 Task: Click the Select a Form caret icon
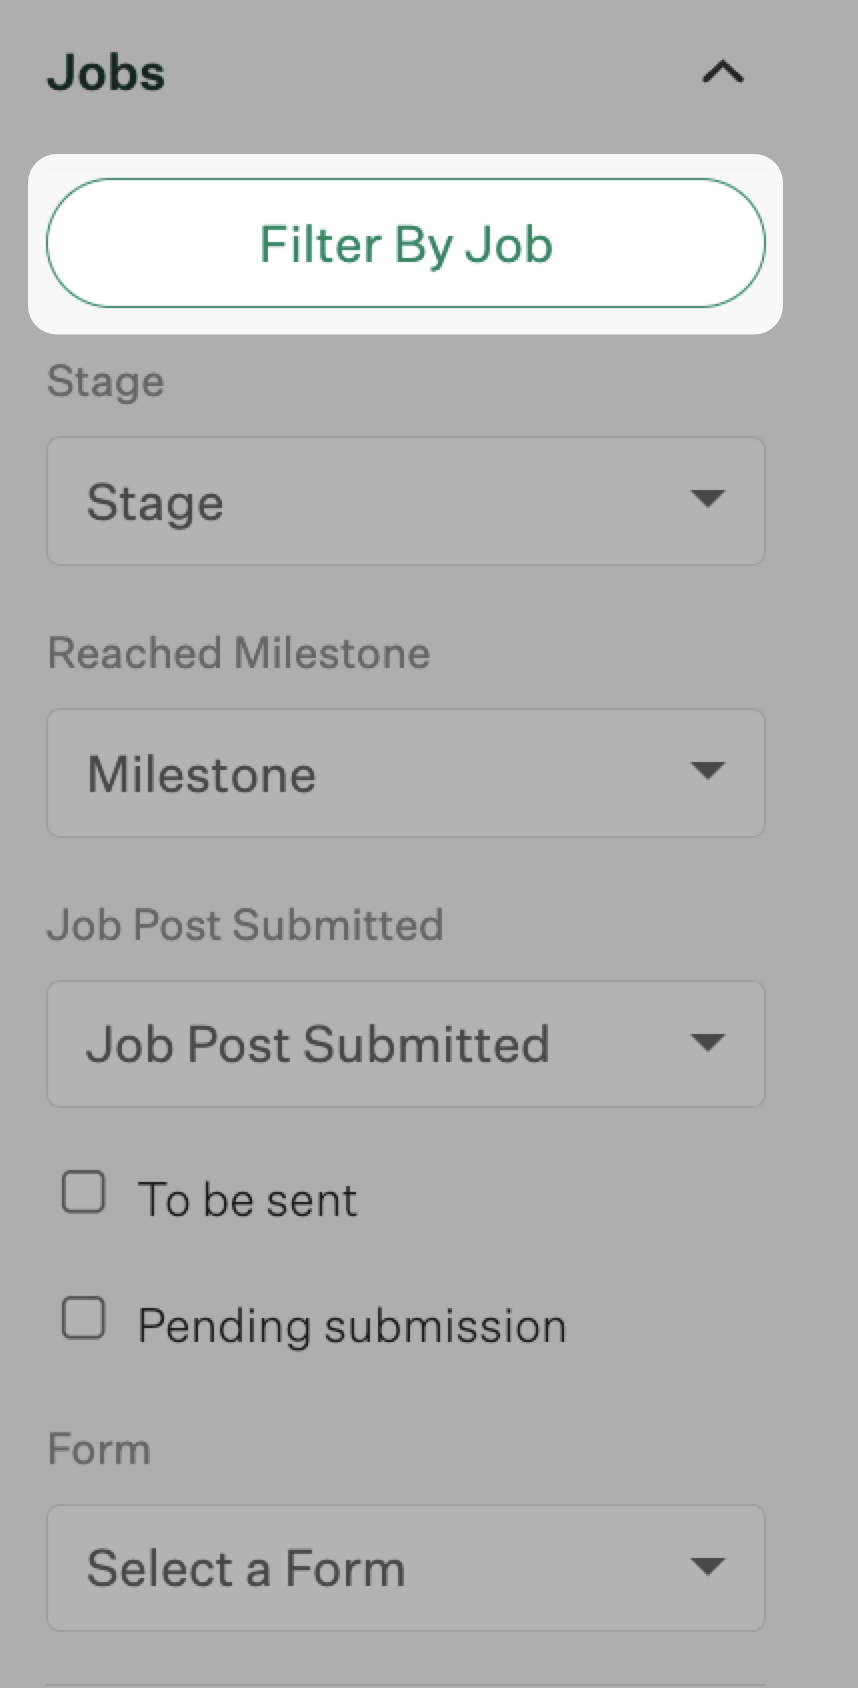pyautogui.click(x=708, y=1567)
